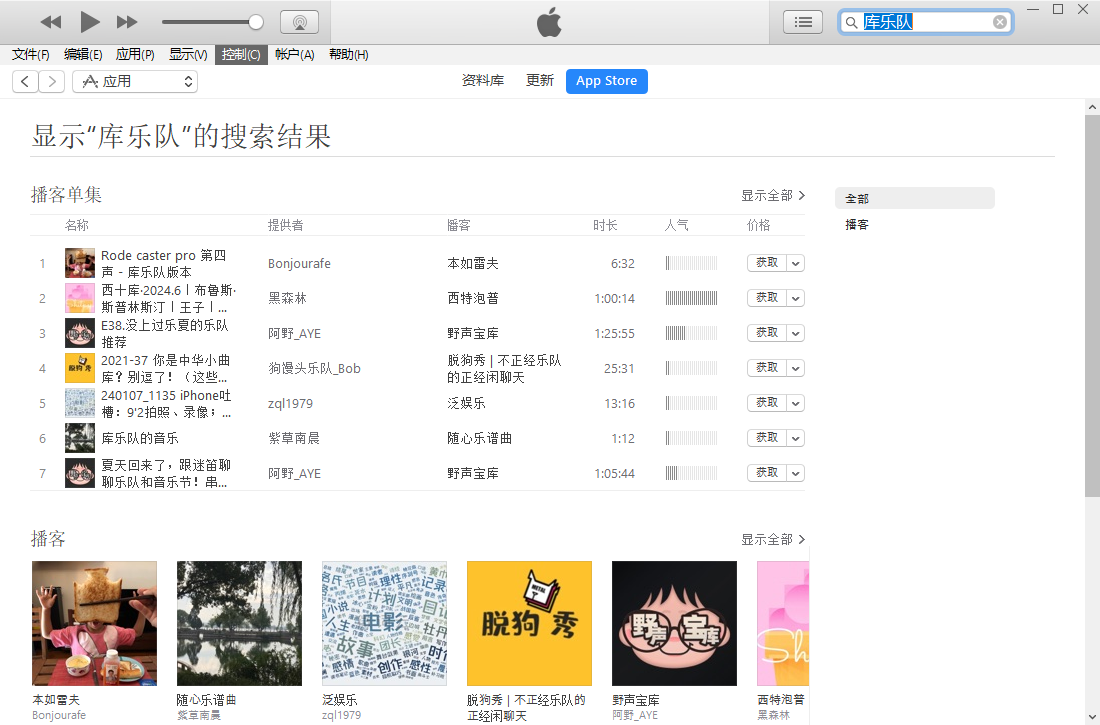Viewport: 1100px width, 725px height.
Task: Open the 编辑(E) menu
Action: tap(83, 55)
